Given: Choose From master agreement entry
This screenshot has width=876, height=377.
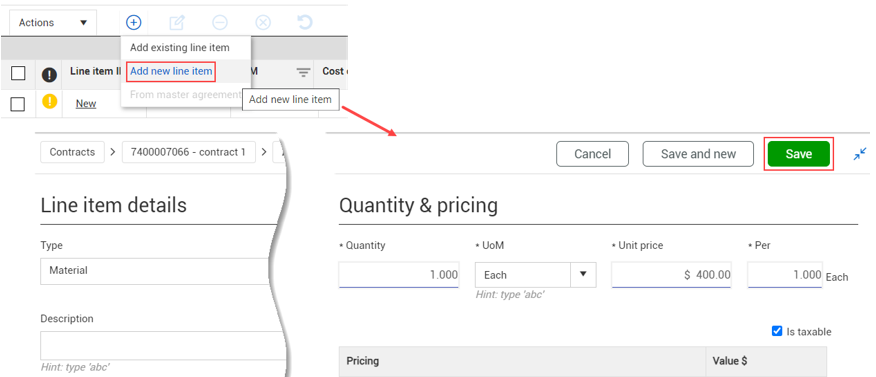Looking at the screenshot, I should point(185,94).
